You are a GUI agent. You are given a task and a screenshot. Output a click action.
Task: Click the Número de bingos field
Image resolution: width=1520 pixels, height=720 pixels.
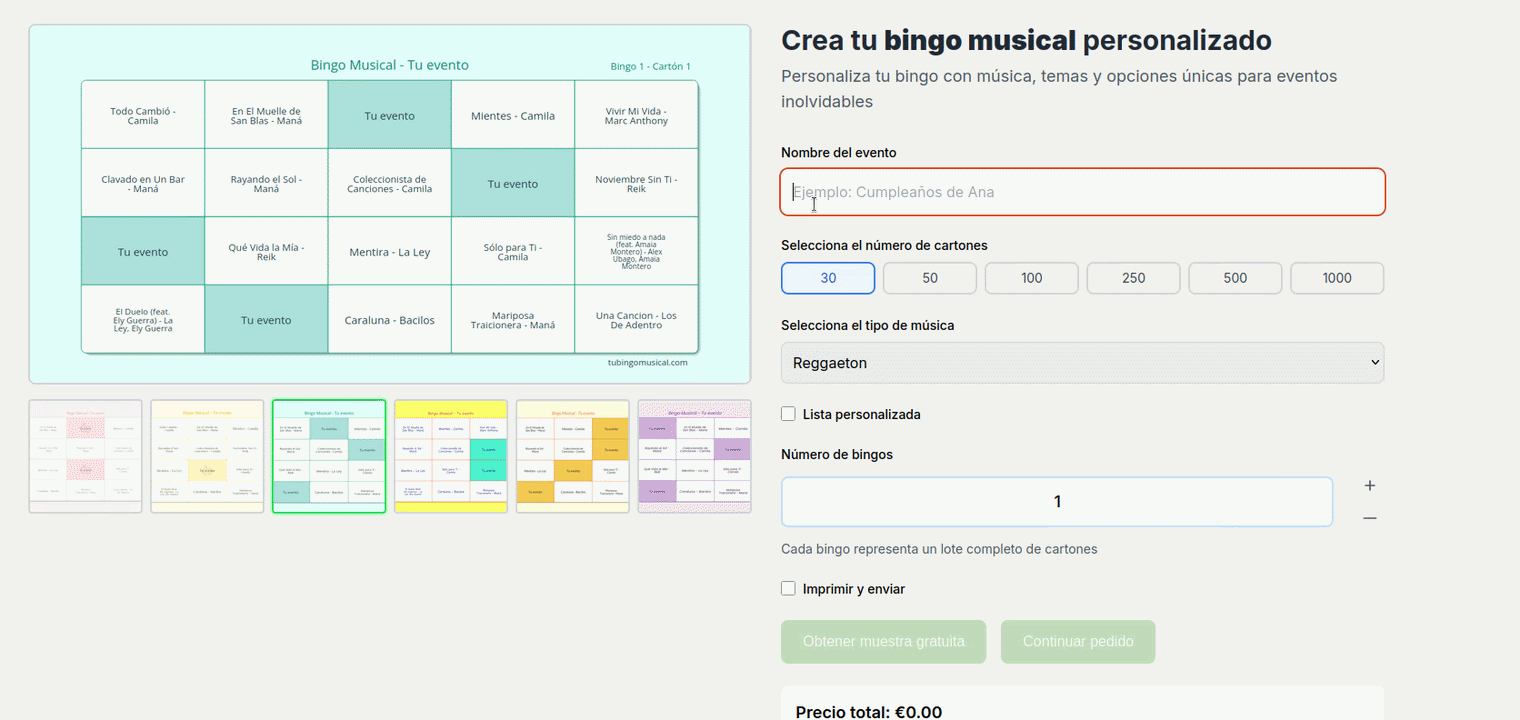coord(1057,502)
